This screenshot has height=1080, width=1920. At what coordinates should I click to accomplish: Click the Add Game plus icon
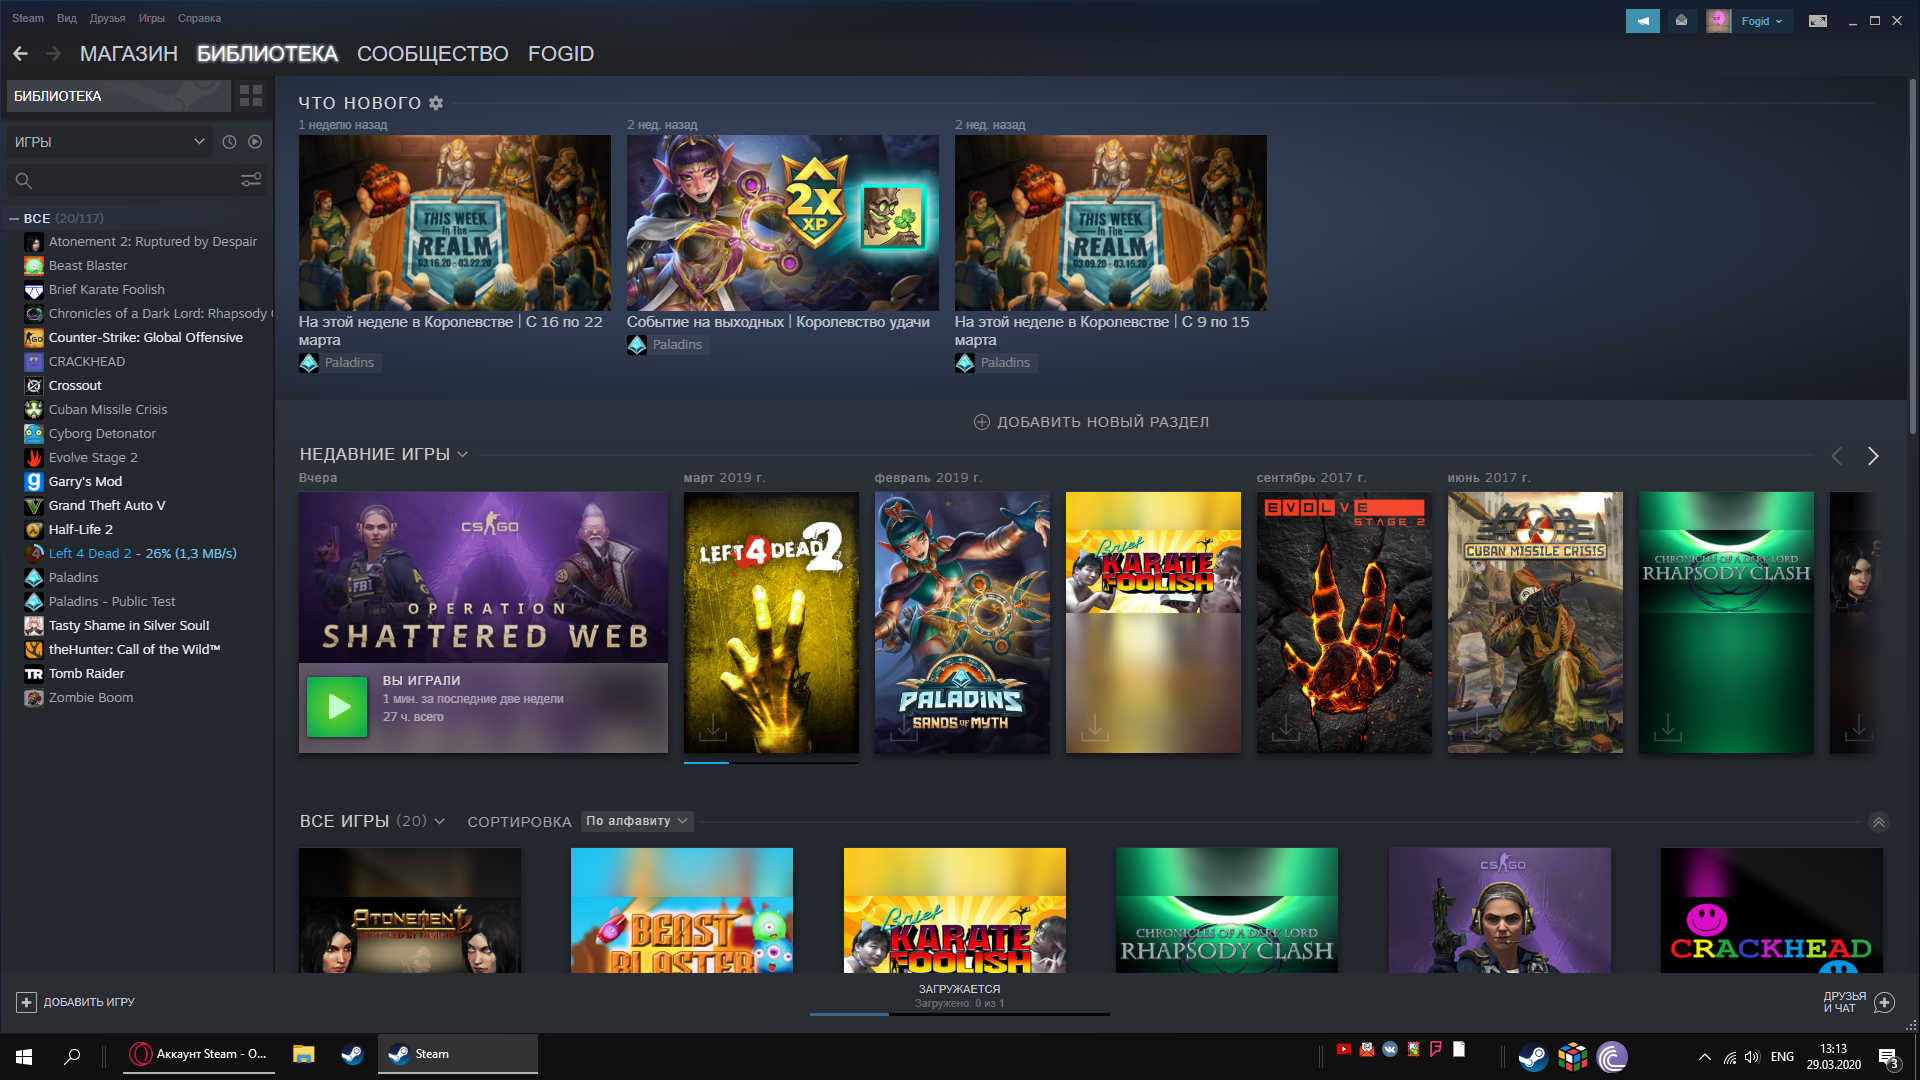26,1002
